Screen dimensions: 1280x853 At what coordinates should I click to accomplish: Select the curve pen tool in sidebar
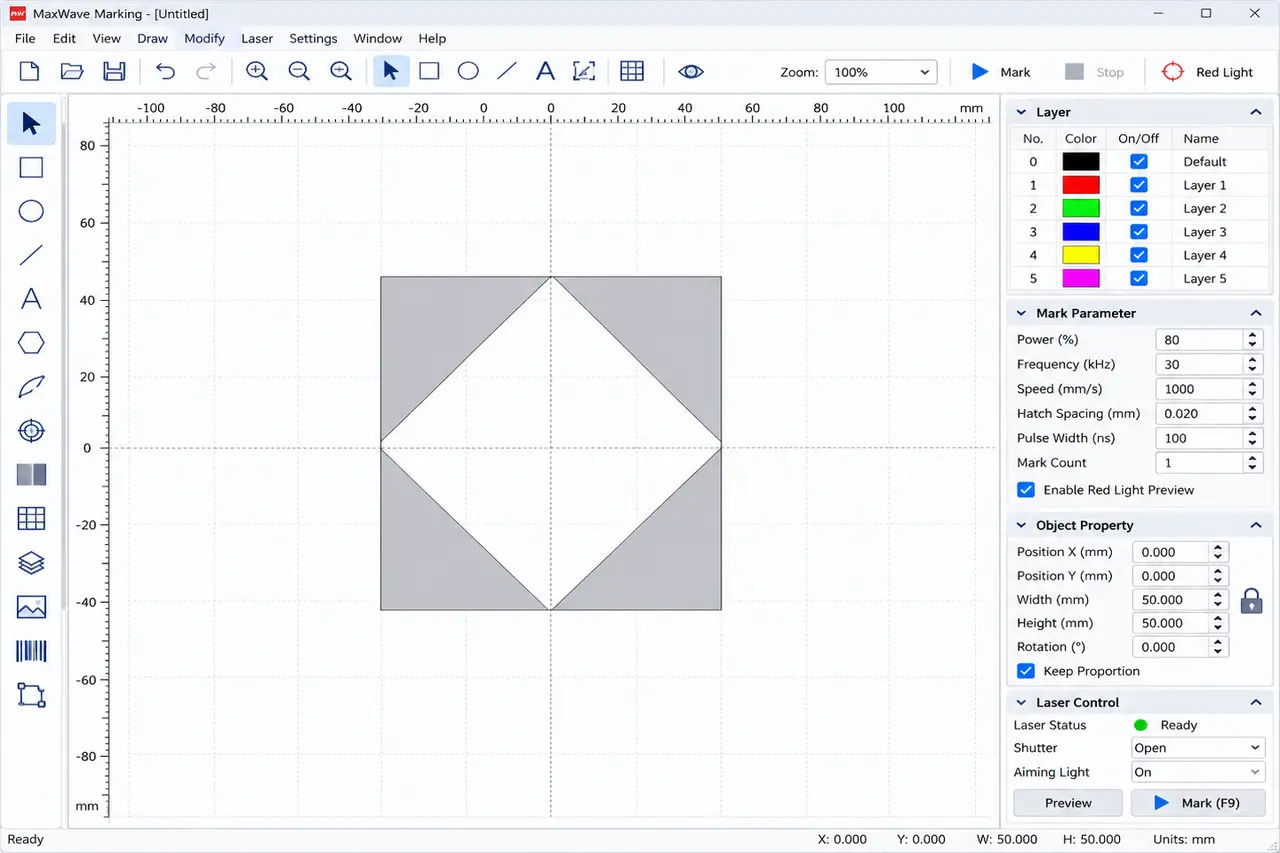31,387
